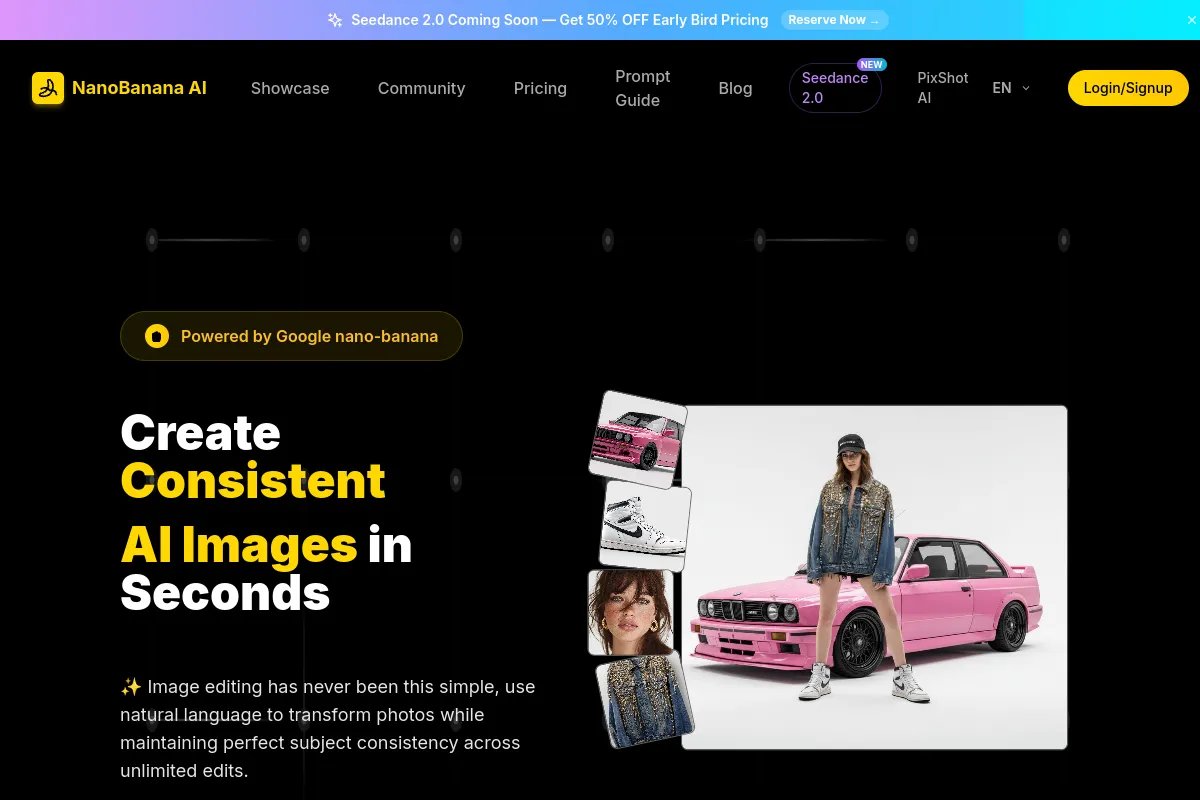Select the woman's face thumbnail
Viewport: 1200px width, 800px height.
pyautogui.click(x=630, y=611)
